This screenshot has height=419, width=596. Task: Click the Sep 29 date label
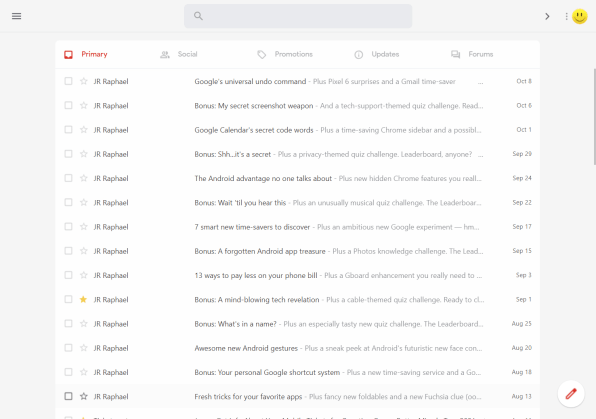tap(522, 154)
